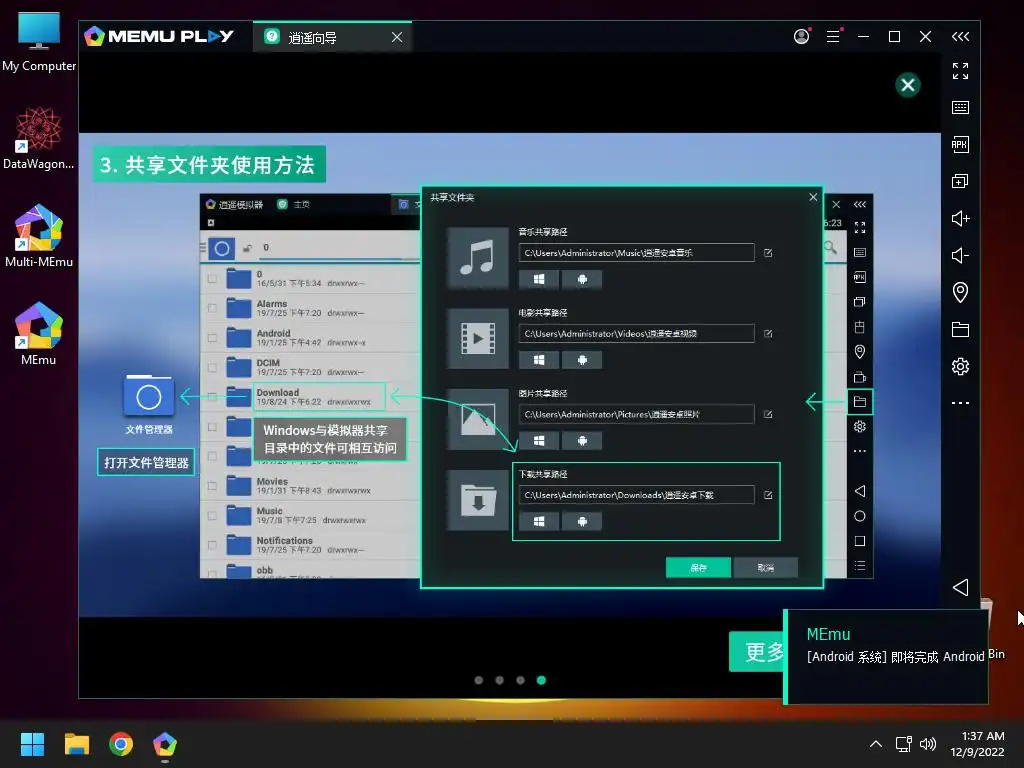Screen dimensions: 1024x768
Task: Decrease the emulator volume
Action: pos(960,255)
